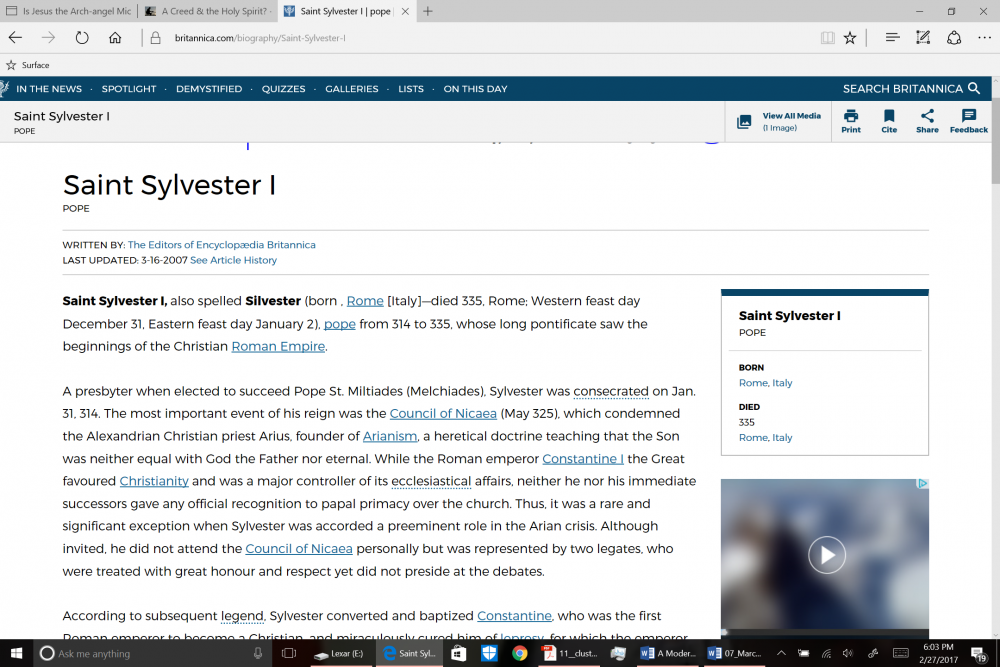Click the Search Britannica magnifier
Image resolution: width=1000 pixels, height=667 pixels.
(x=974, y=88)
